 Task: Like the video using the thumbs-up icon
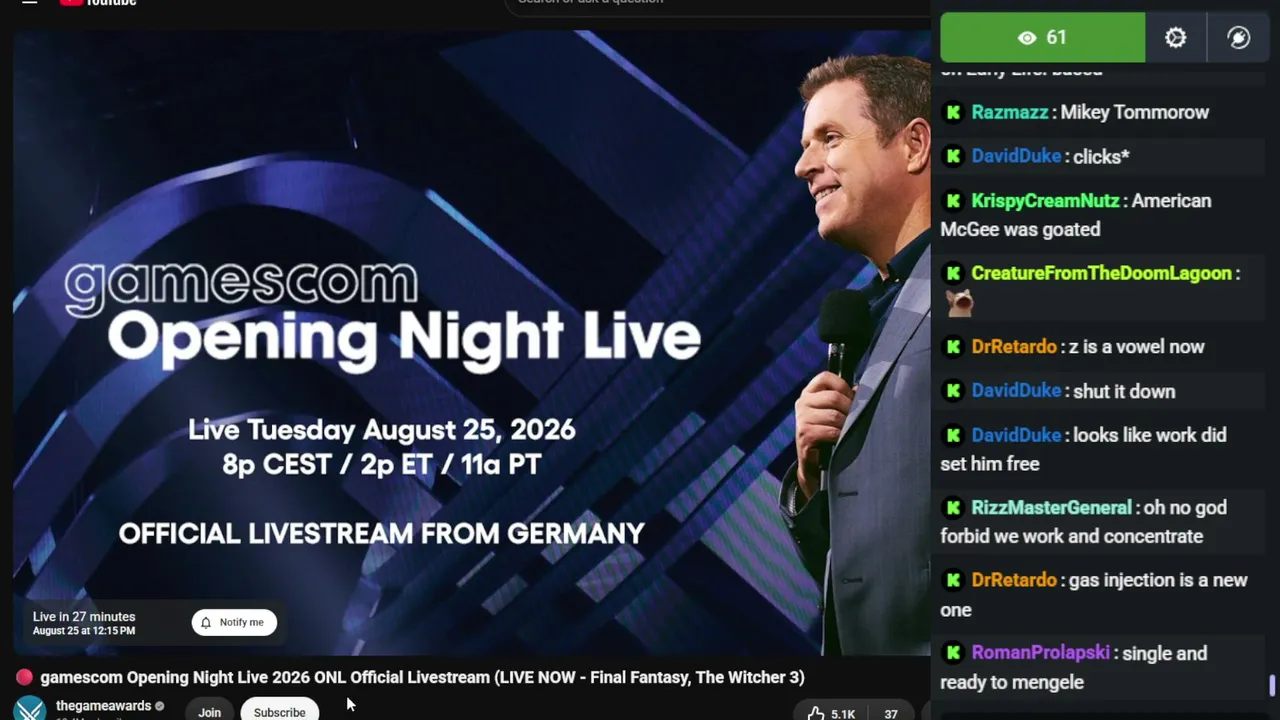pos(816,713)
